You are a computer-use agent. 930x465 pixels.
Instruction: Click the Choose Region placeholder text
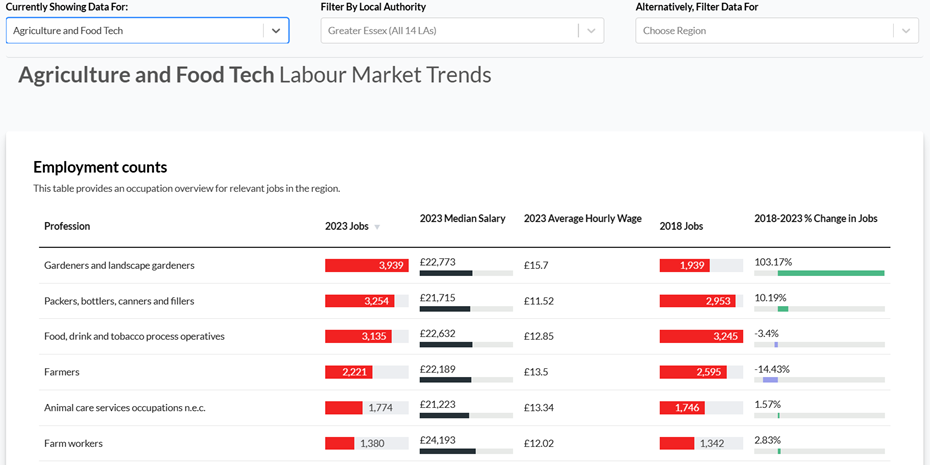(675, 31)
